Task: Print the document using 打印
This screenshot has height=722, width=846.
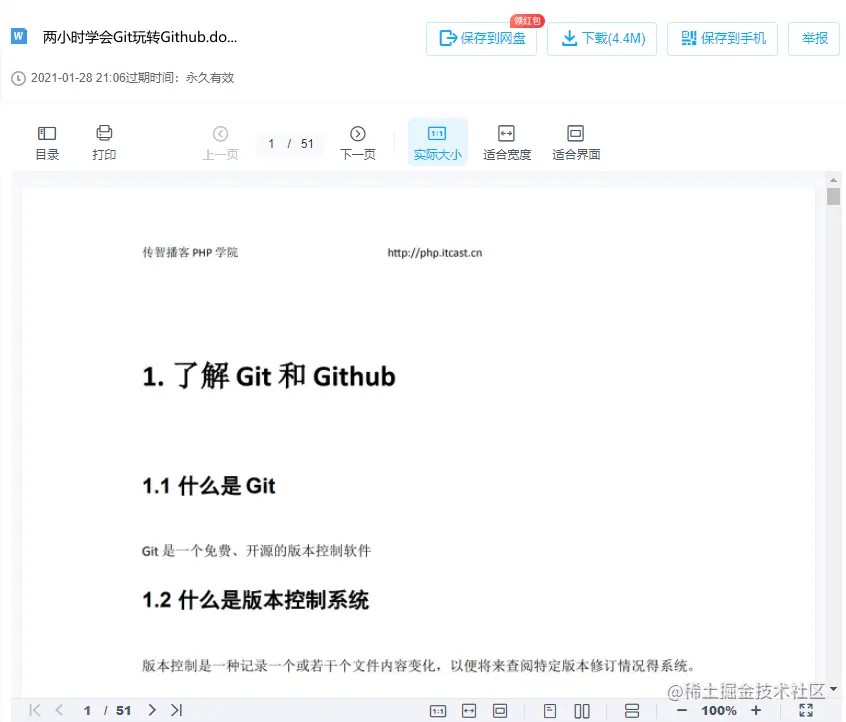Action: 104,143
